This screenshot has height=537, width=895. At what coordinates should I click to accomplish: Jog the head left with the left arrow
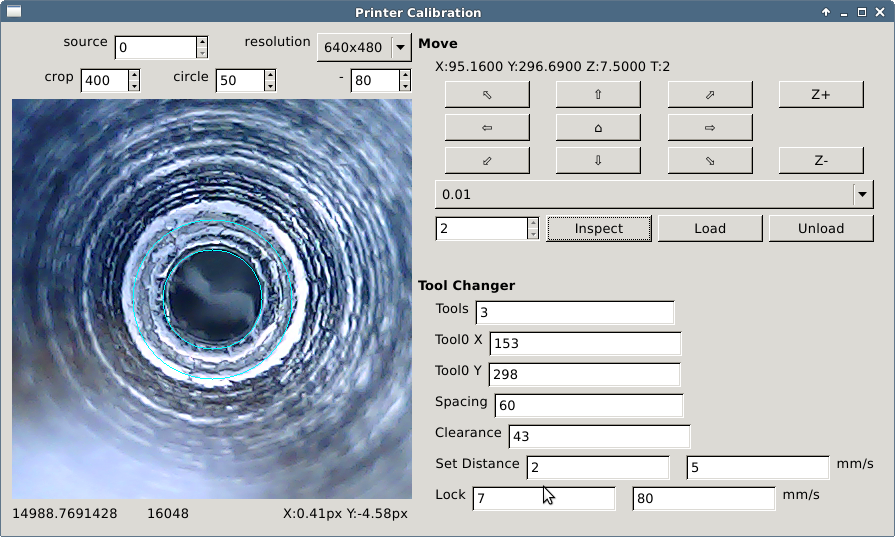click(487, 127)
